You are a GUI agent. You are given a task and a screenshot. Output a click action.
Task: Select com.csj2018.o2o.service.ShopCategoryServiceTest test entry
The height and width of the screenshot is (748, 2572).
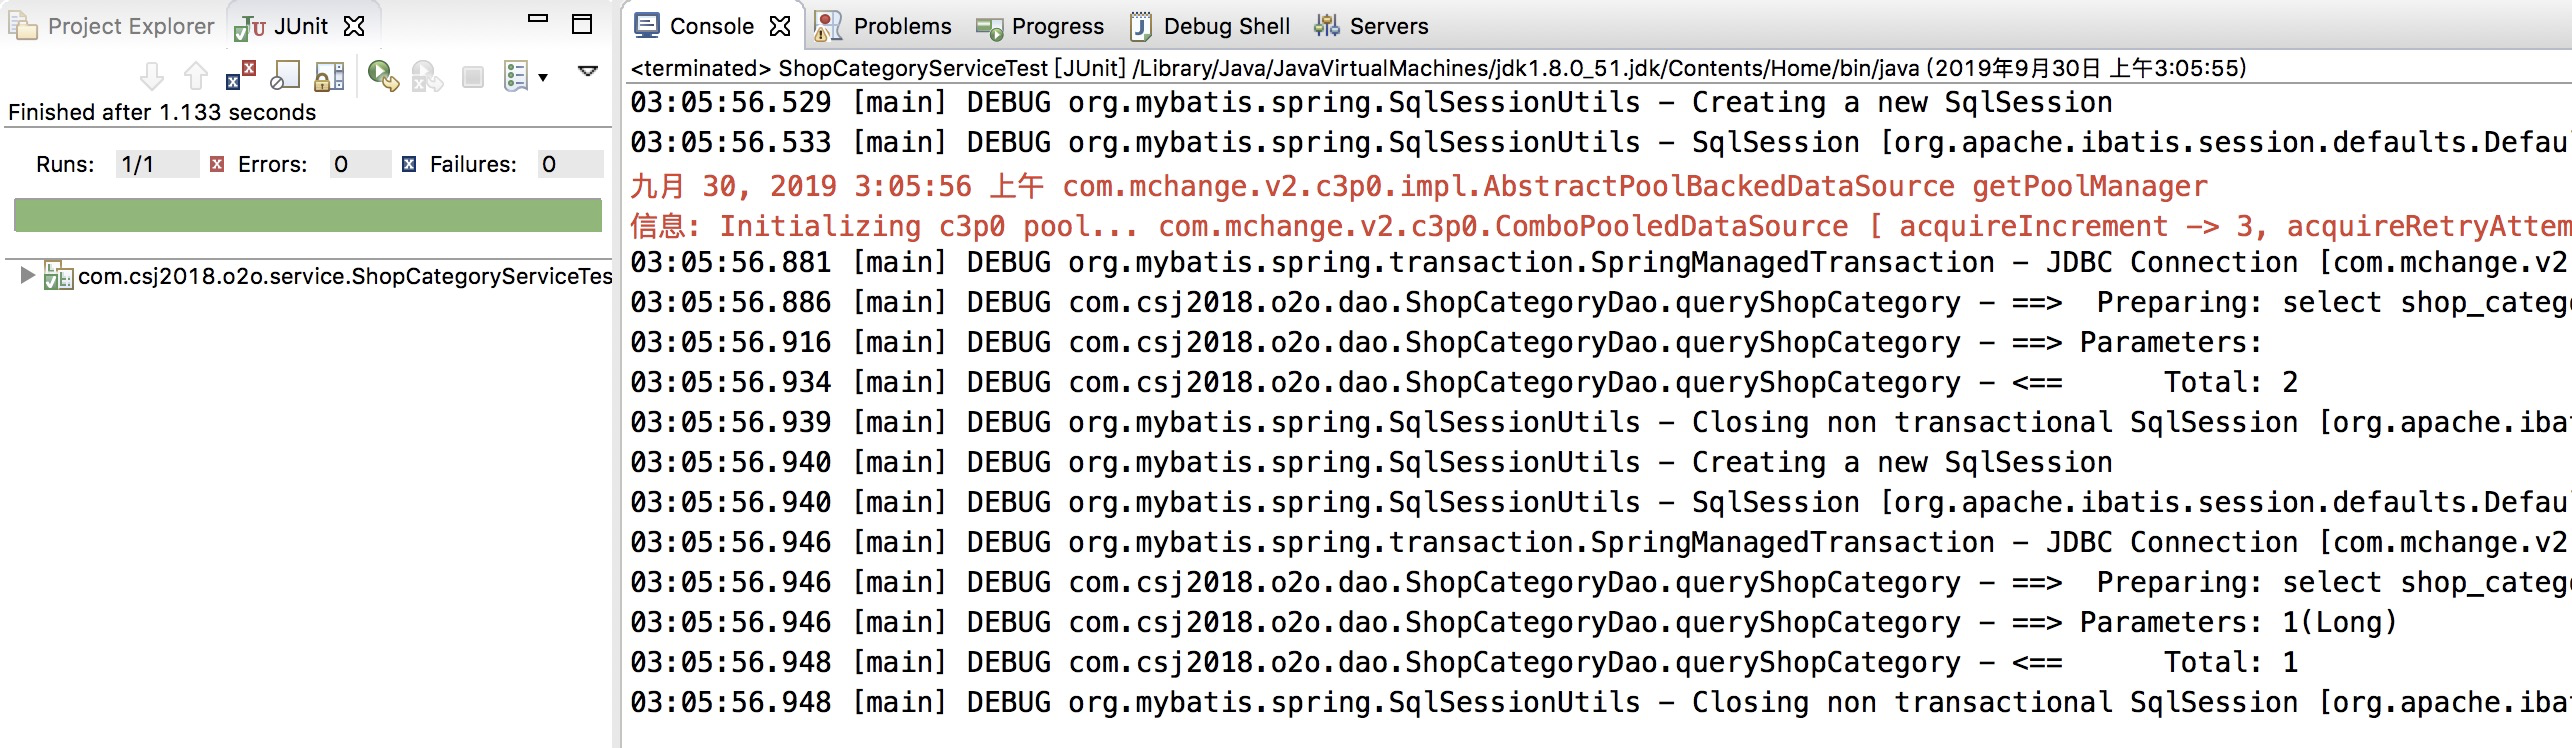345,276
